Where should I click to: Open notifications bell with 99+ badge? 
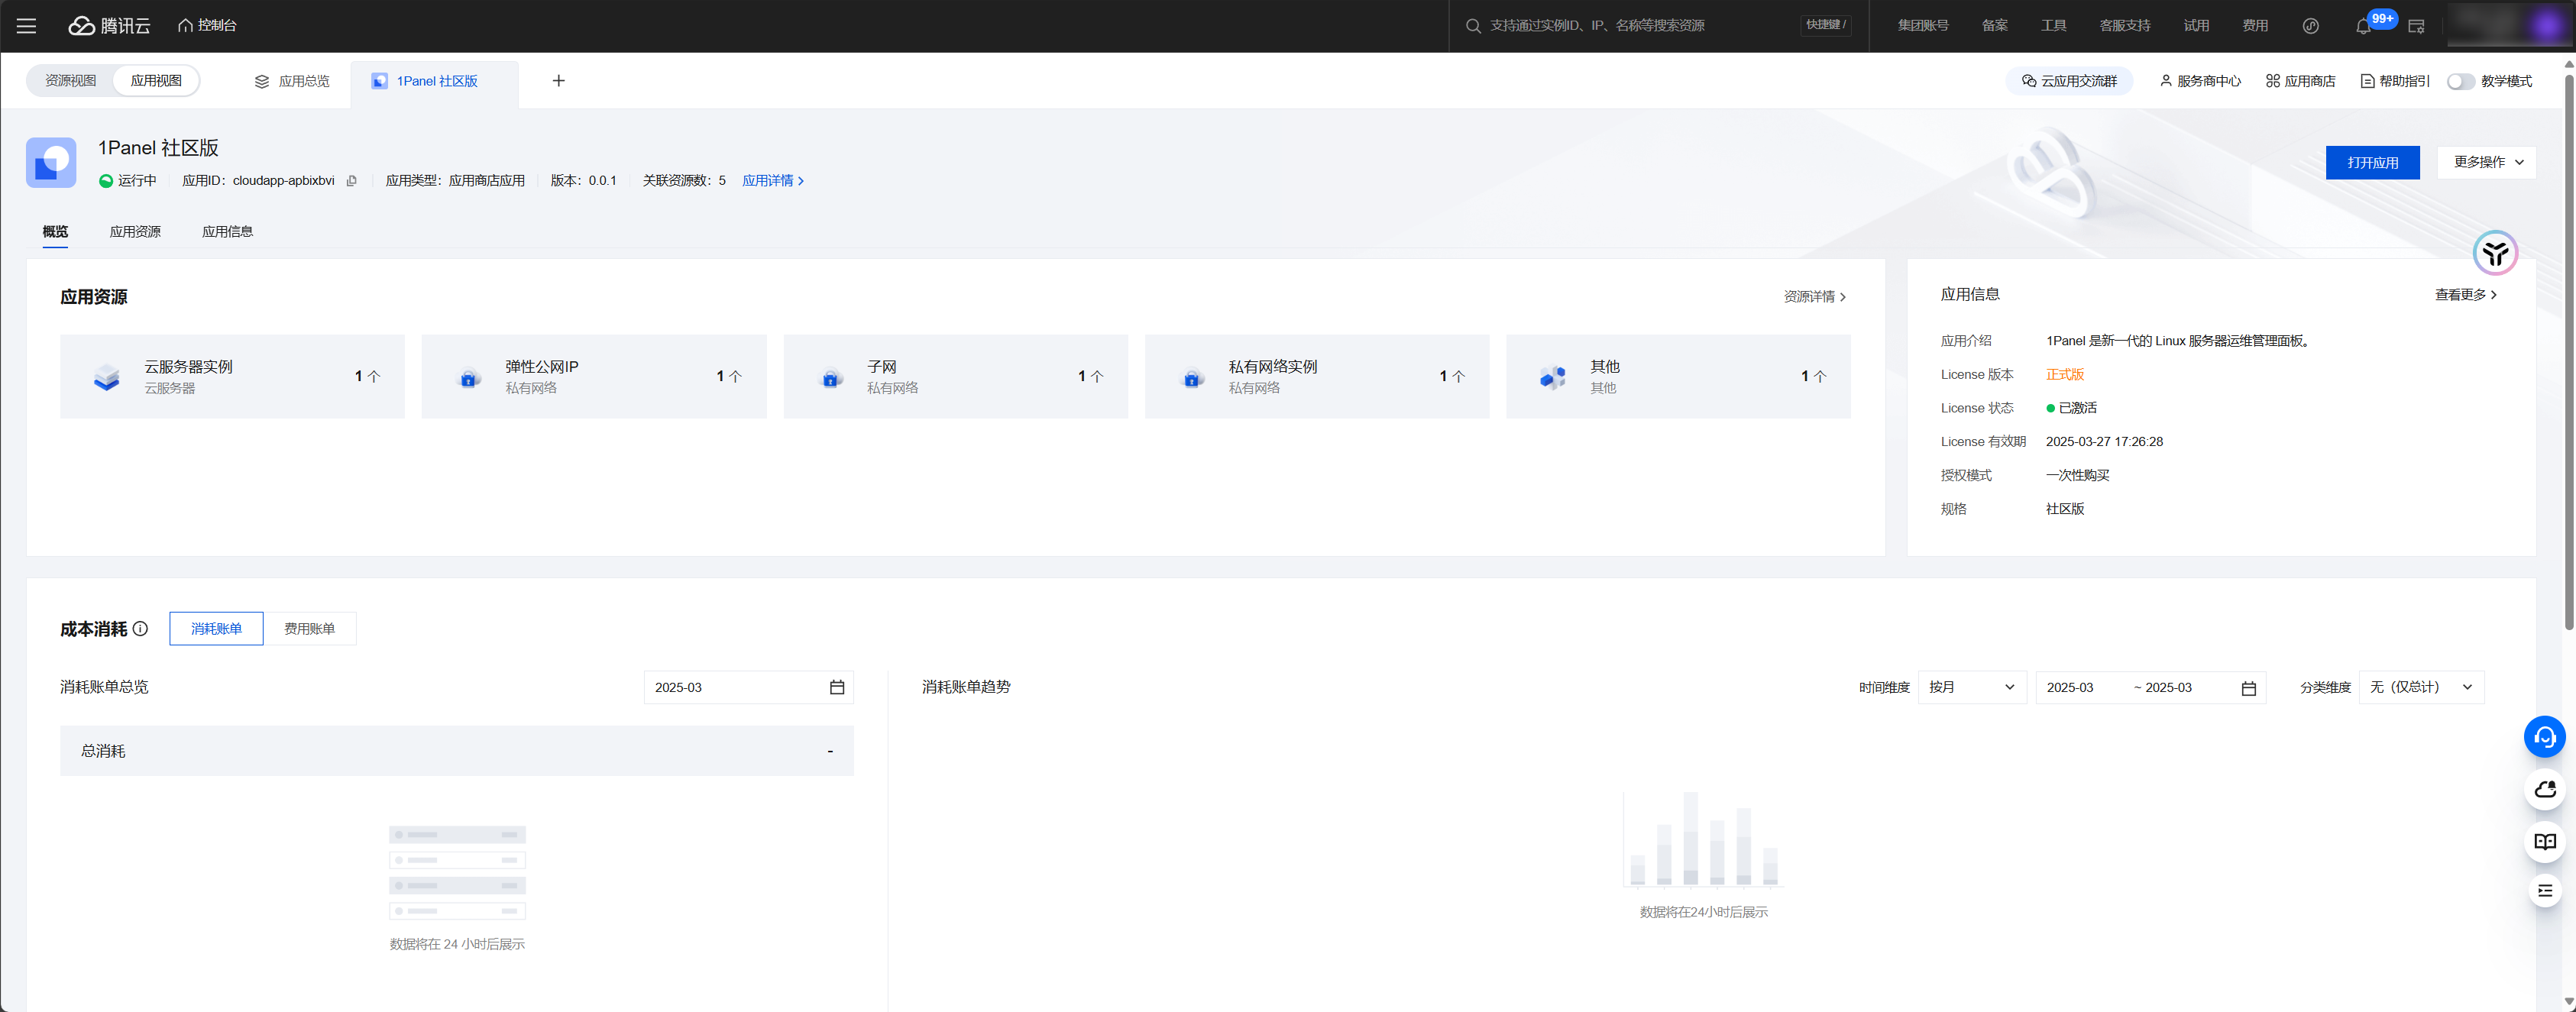[x=2363, y=26]
